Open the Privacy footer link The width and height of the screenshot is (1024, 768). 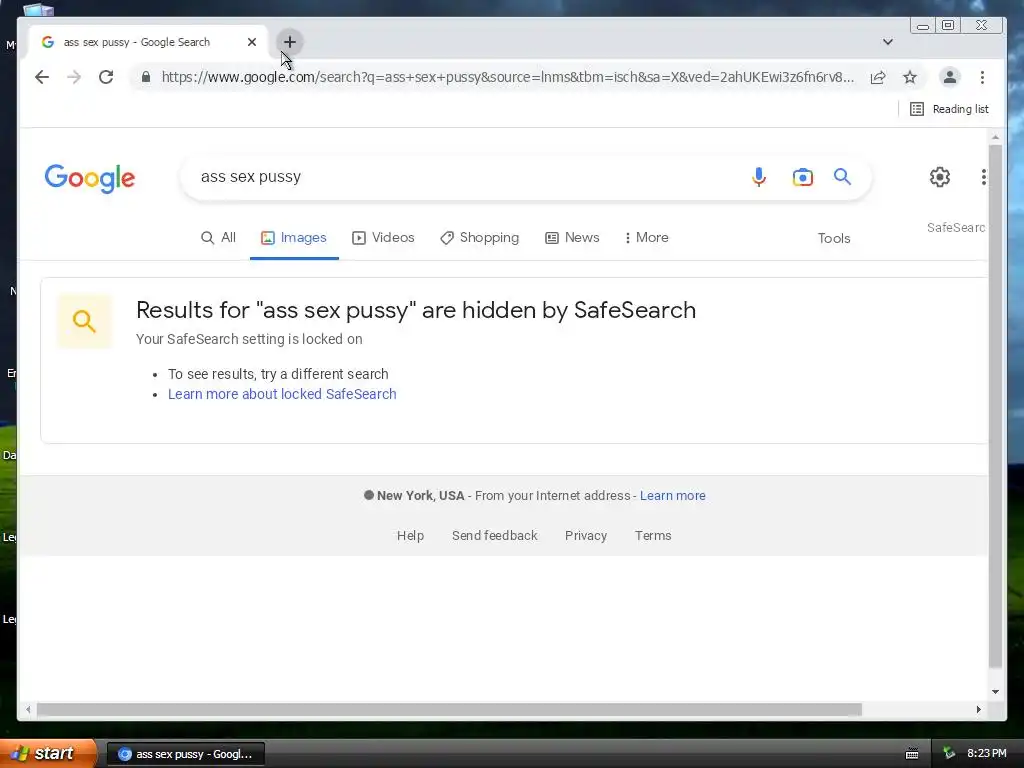(x=586, y=536)
